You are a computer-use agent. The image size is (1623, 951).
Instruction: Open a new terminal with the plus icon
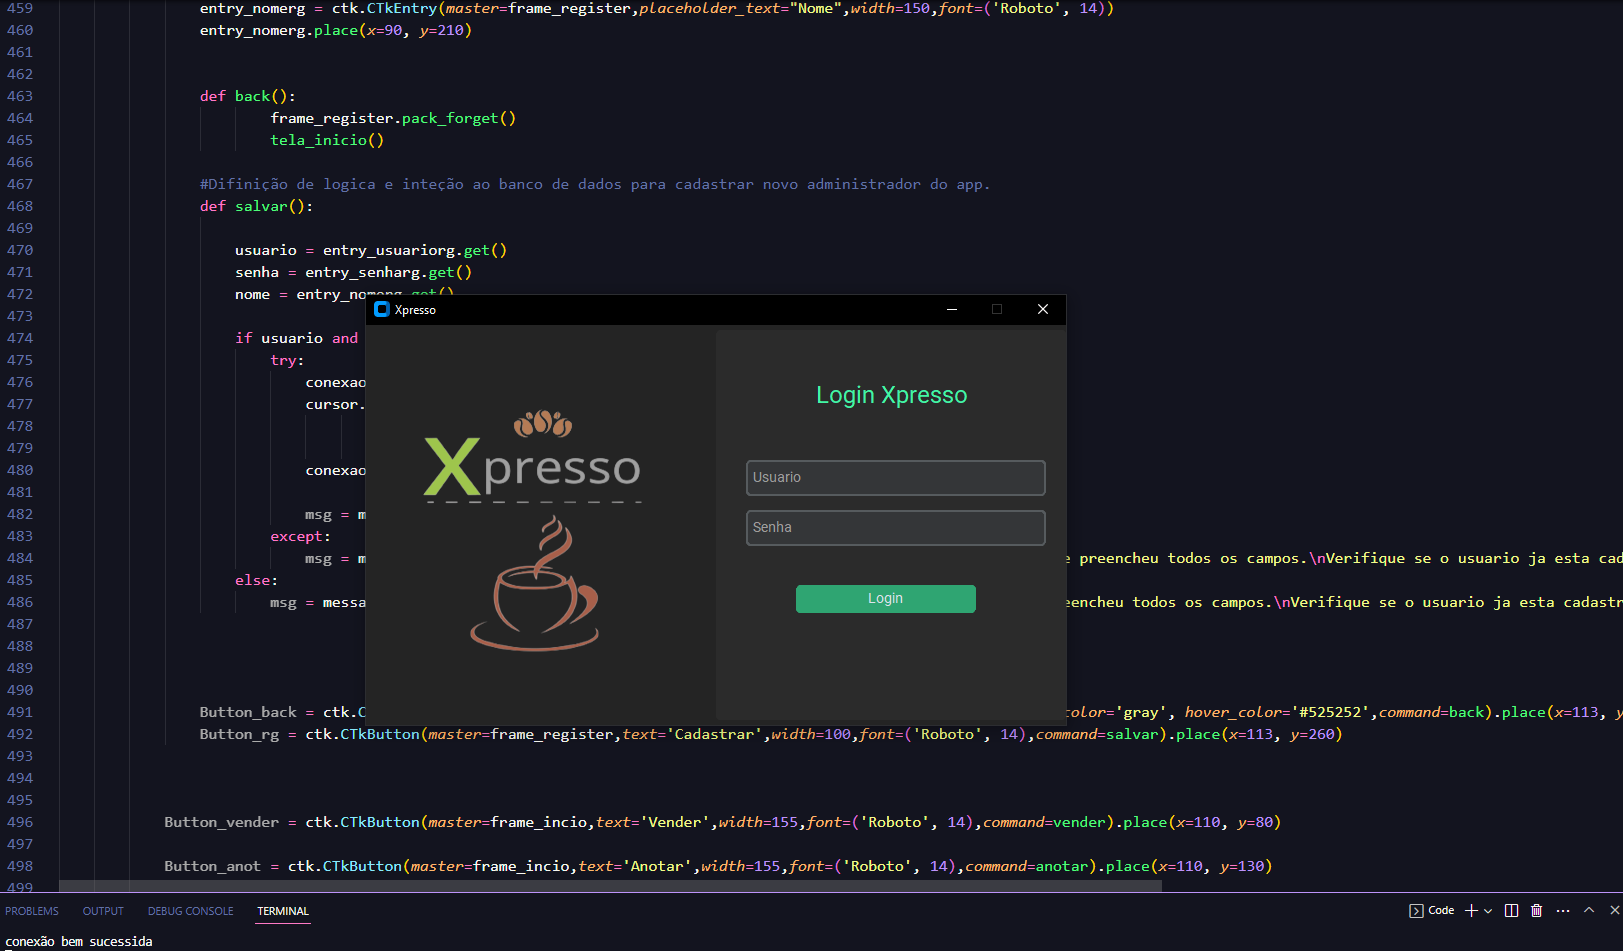point(1470,910)
